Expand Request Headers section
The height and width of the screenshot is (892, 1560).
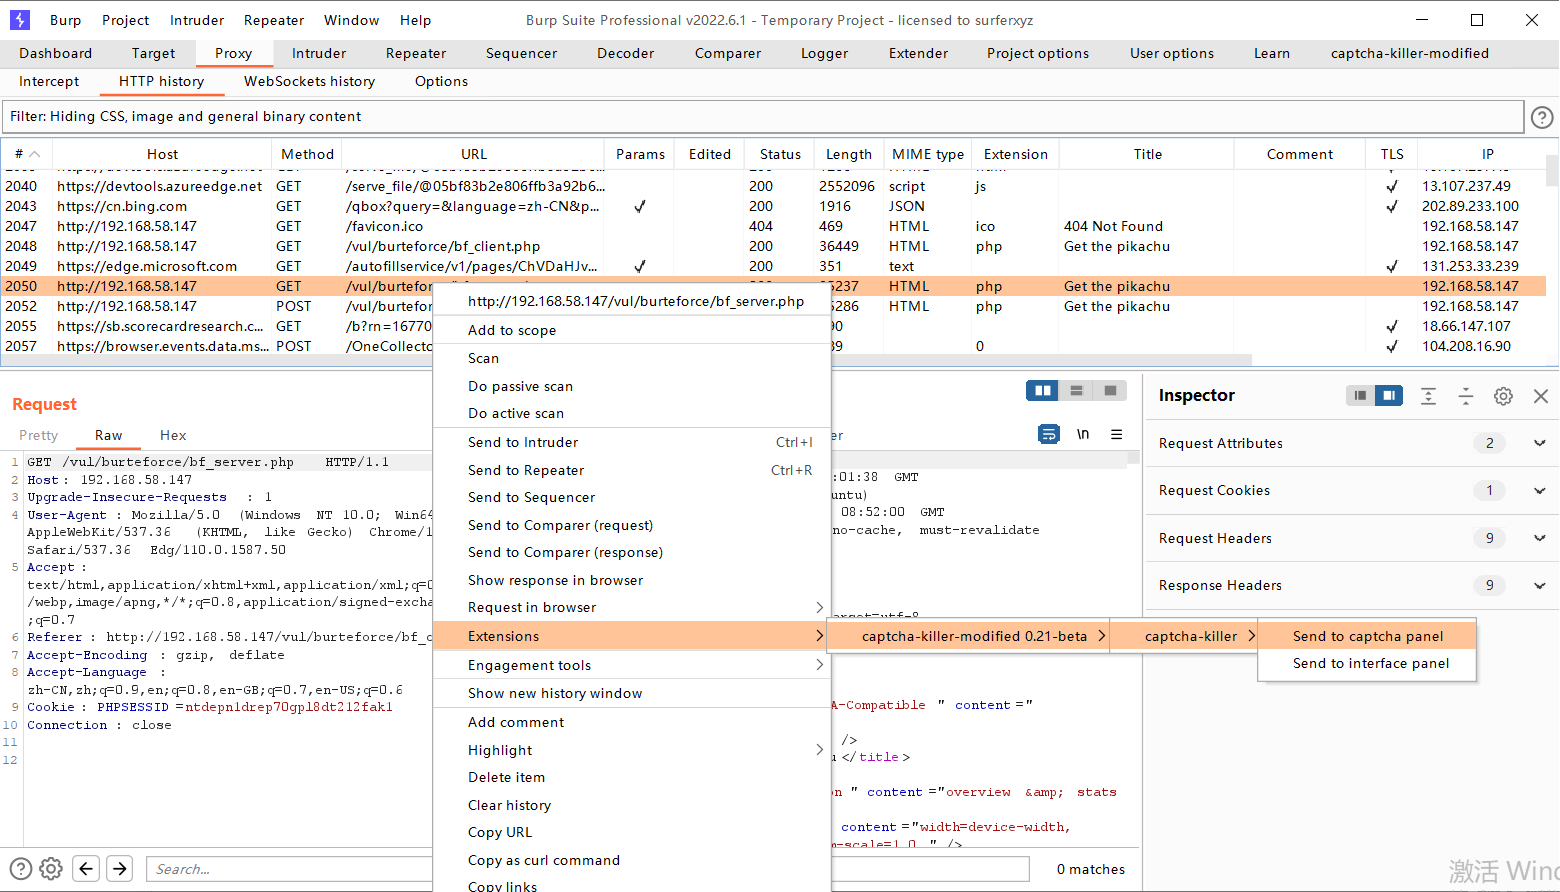1540,538
